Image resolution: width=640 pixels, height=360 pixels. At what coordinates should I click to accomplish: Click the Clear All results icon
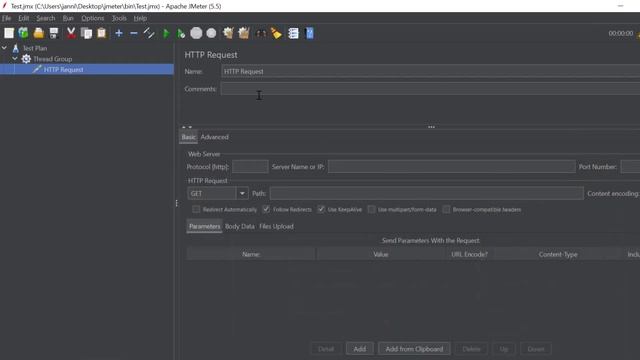[x=244, y=33]
